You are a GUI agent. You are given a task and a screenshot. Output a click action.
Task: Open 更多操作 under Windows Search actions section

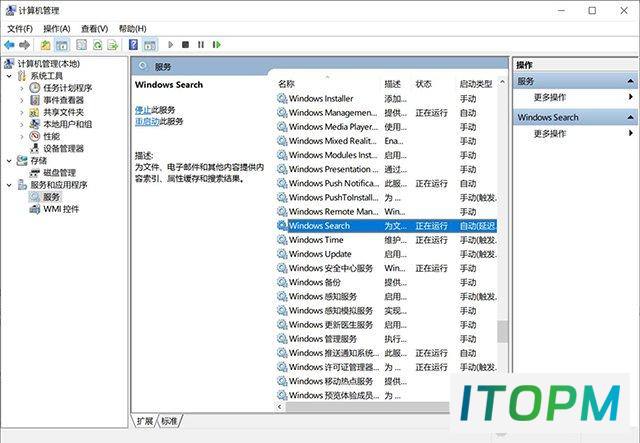pos(550,134)
